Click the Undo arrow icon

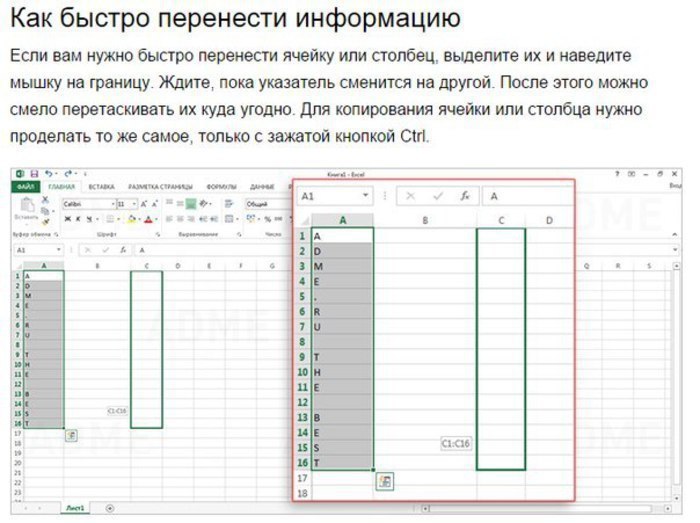coord(47,174)
